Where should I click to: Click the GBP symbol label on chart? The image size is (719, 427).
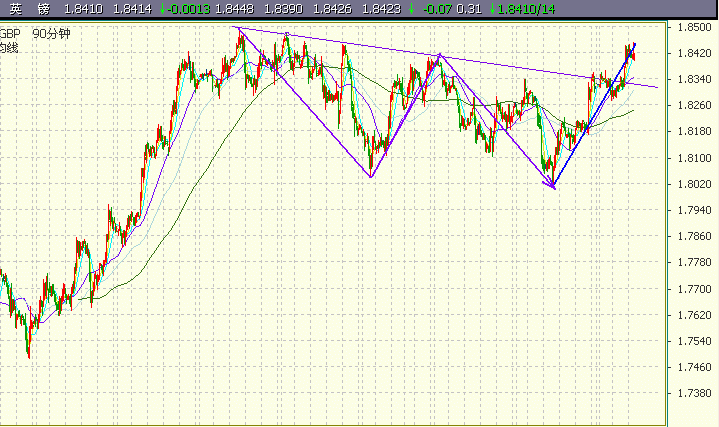10,34
